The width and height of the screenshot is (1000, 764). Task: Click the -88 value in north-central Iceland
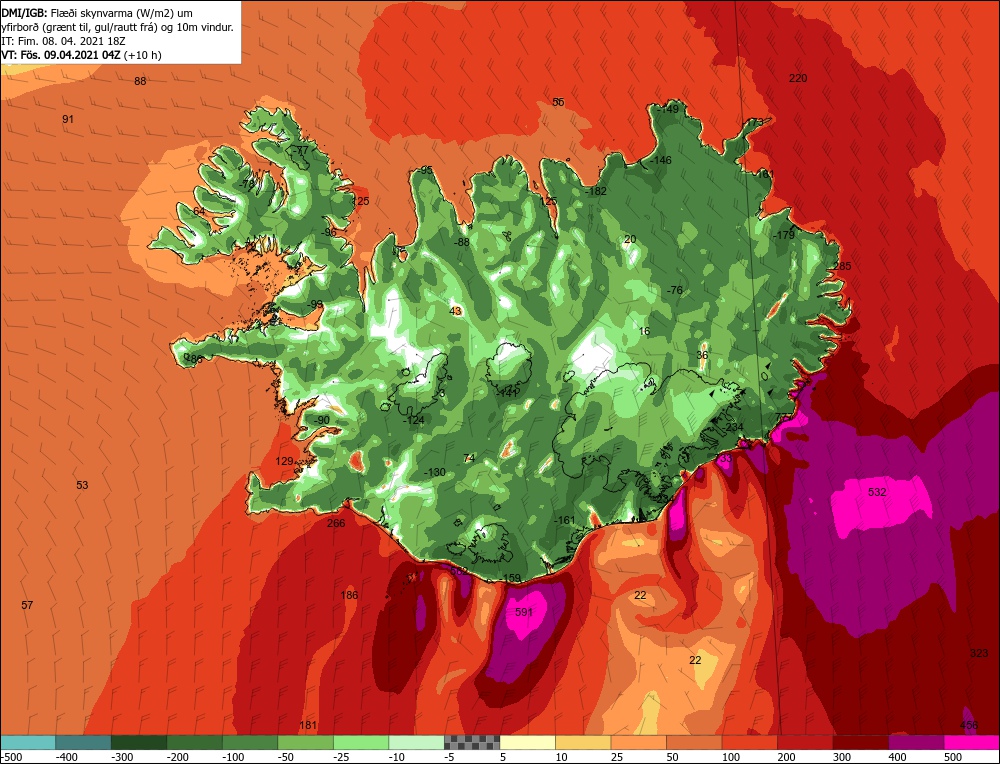[462, 242]
